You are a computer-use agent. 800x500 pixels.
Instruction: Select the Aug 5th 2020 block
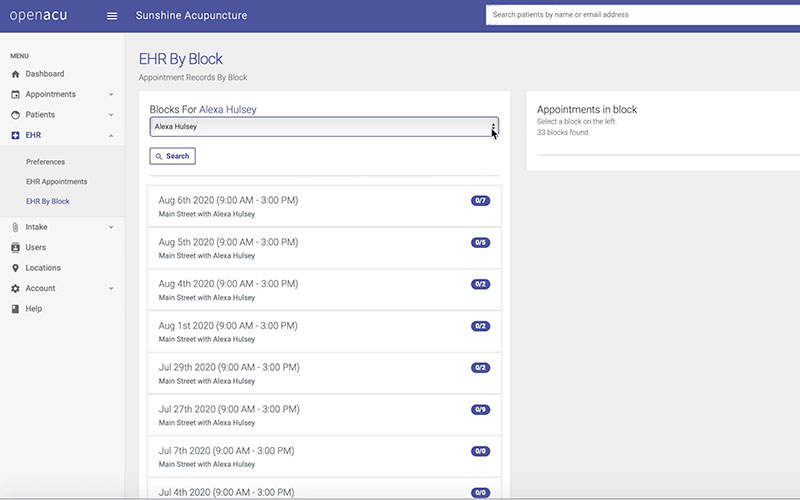[x=324, y=248]
